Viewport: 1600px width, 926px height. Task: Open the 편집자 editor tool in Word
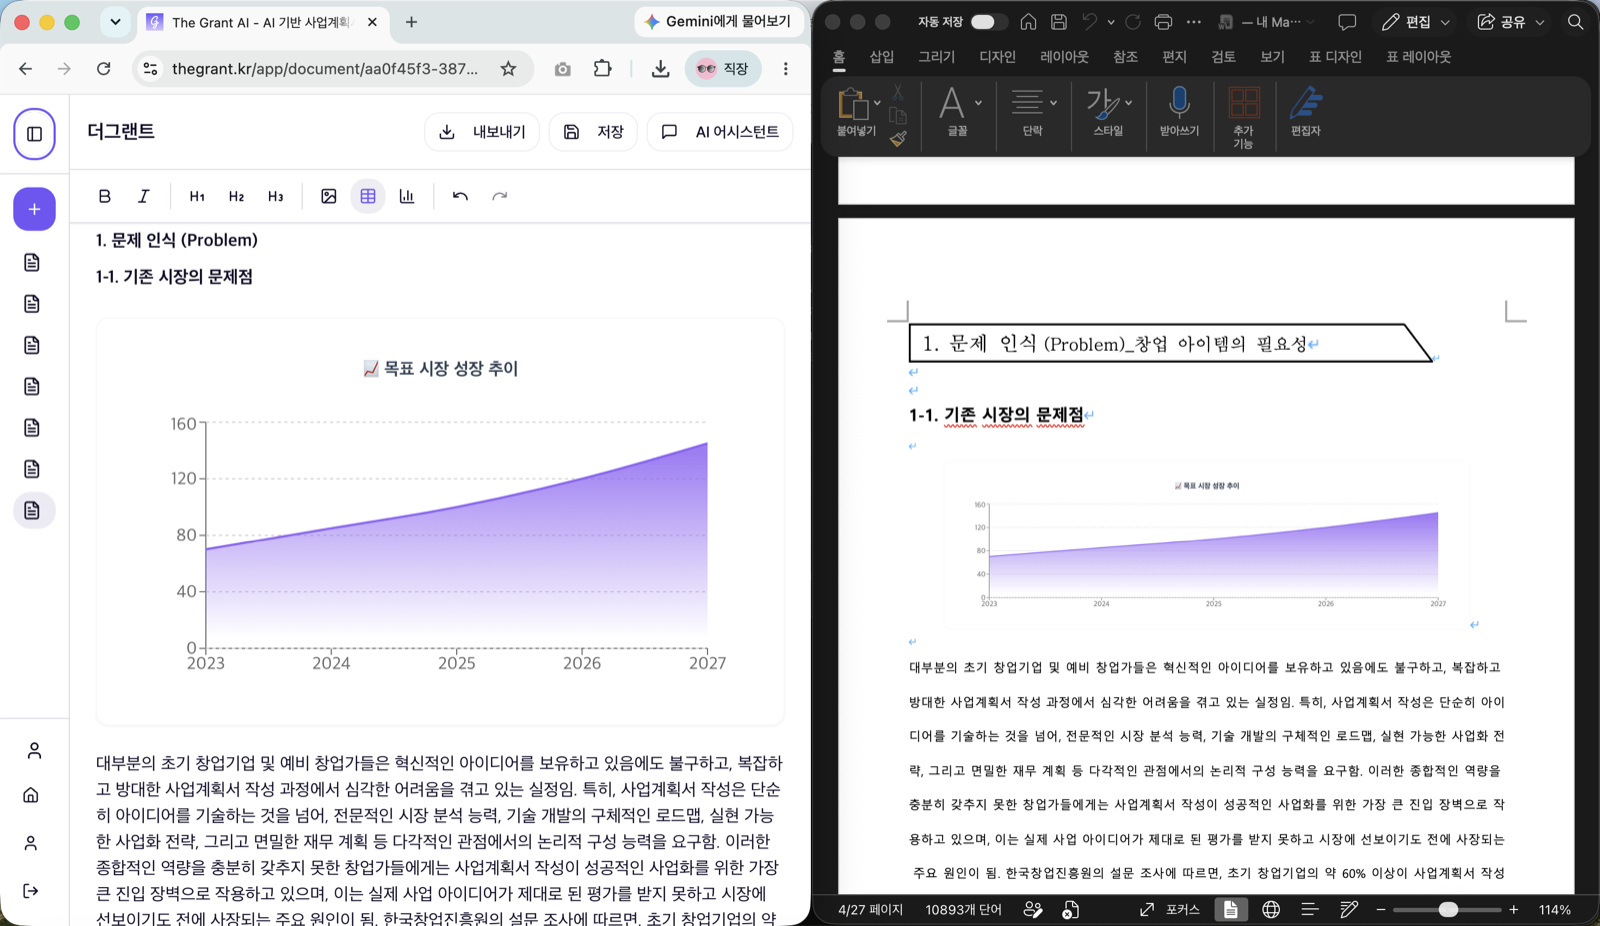pos(1306,110)
